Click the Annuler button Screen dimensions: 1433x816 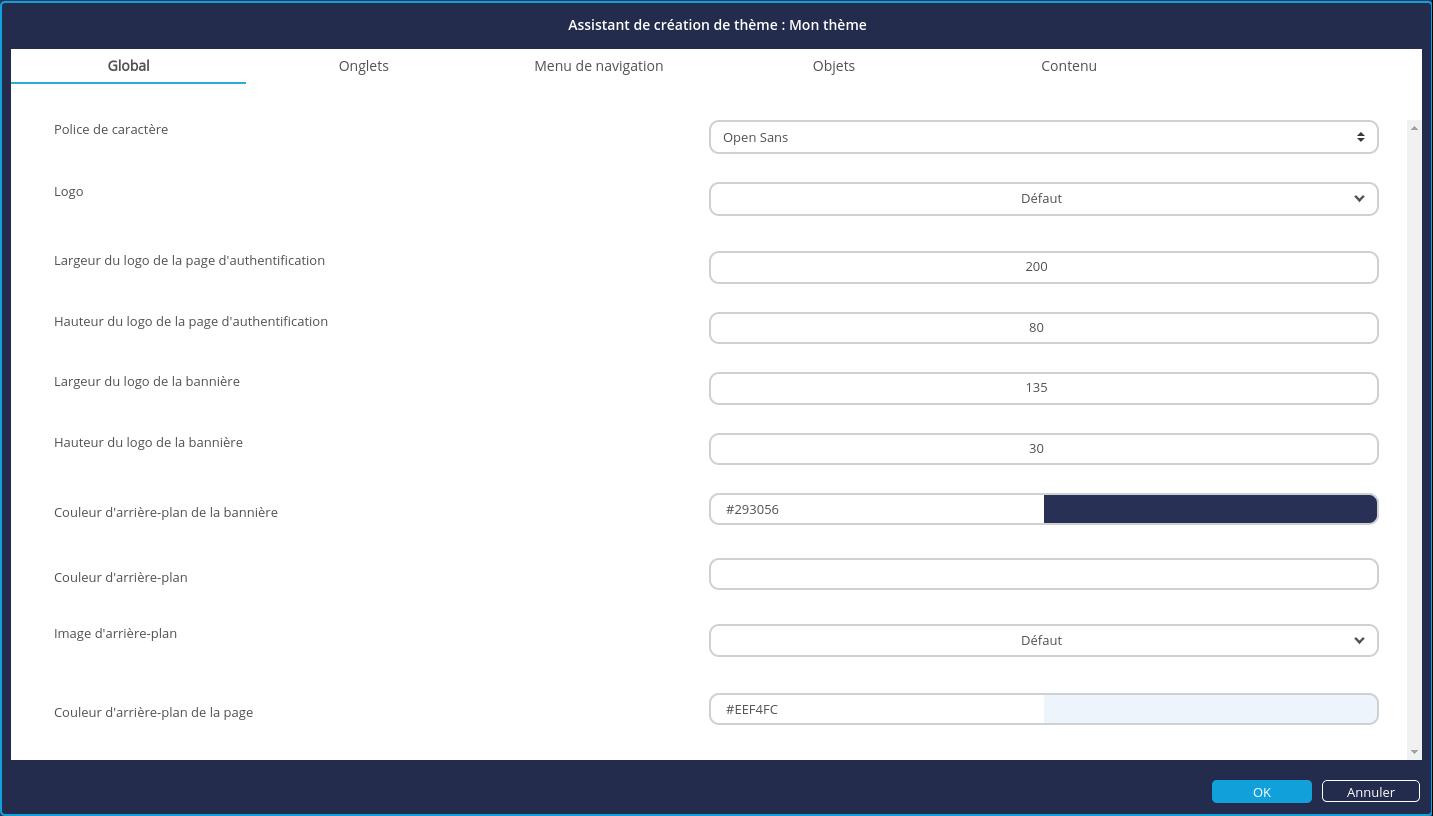click(1371, 791)
